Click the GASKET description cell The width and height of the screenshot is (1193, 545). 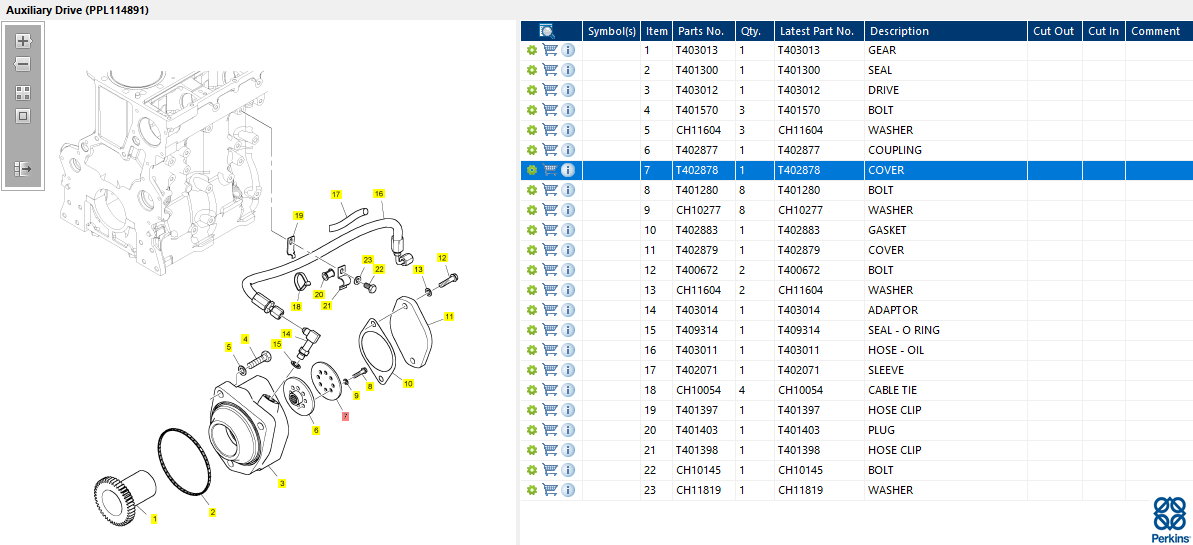[x=946, y=230]
